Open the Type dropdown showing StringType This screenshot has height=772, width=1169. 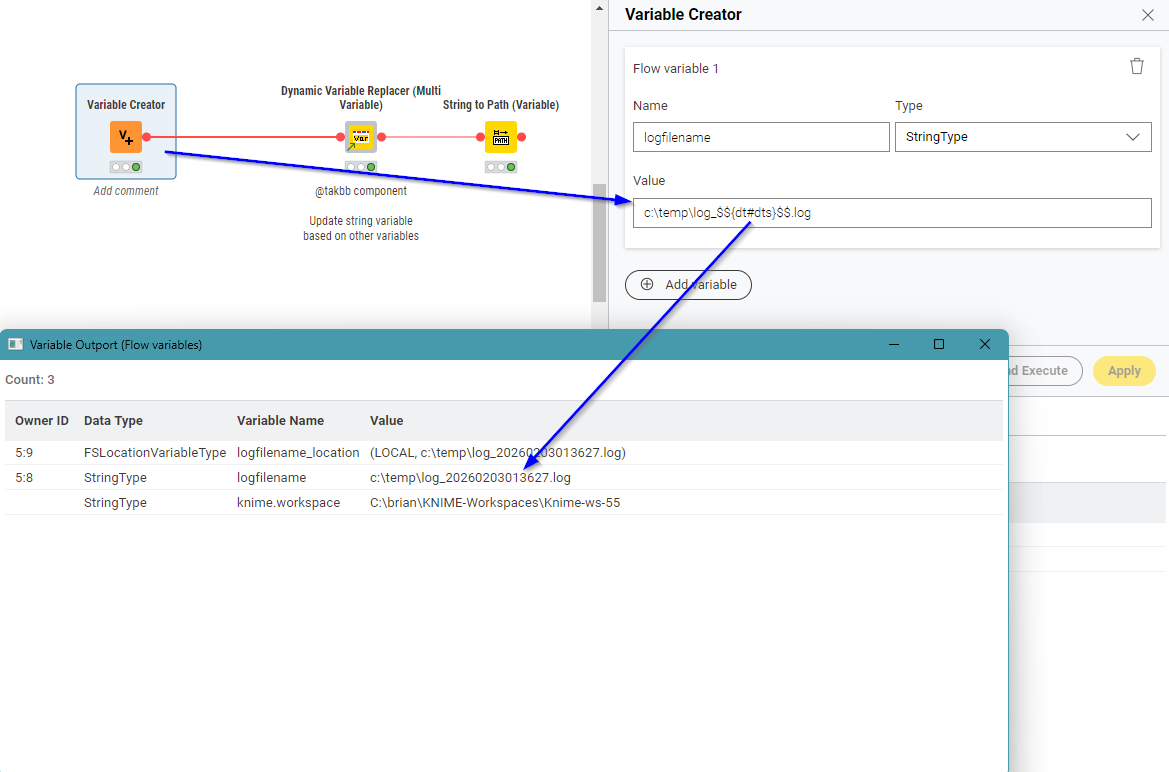click(1022, 137)
